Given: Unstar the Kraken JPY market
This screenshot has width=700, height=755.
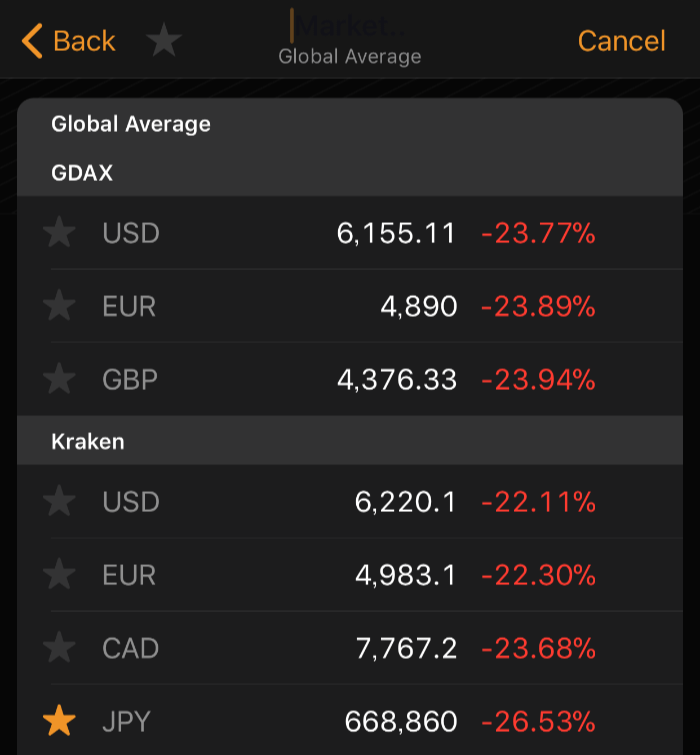Looking at the screenshot, I should [x=60, y=721].
